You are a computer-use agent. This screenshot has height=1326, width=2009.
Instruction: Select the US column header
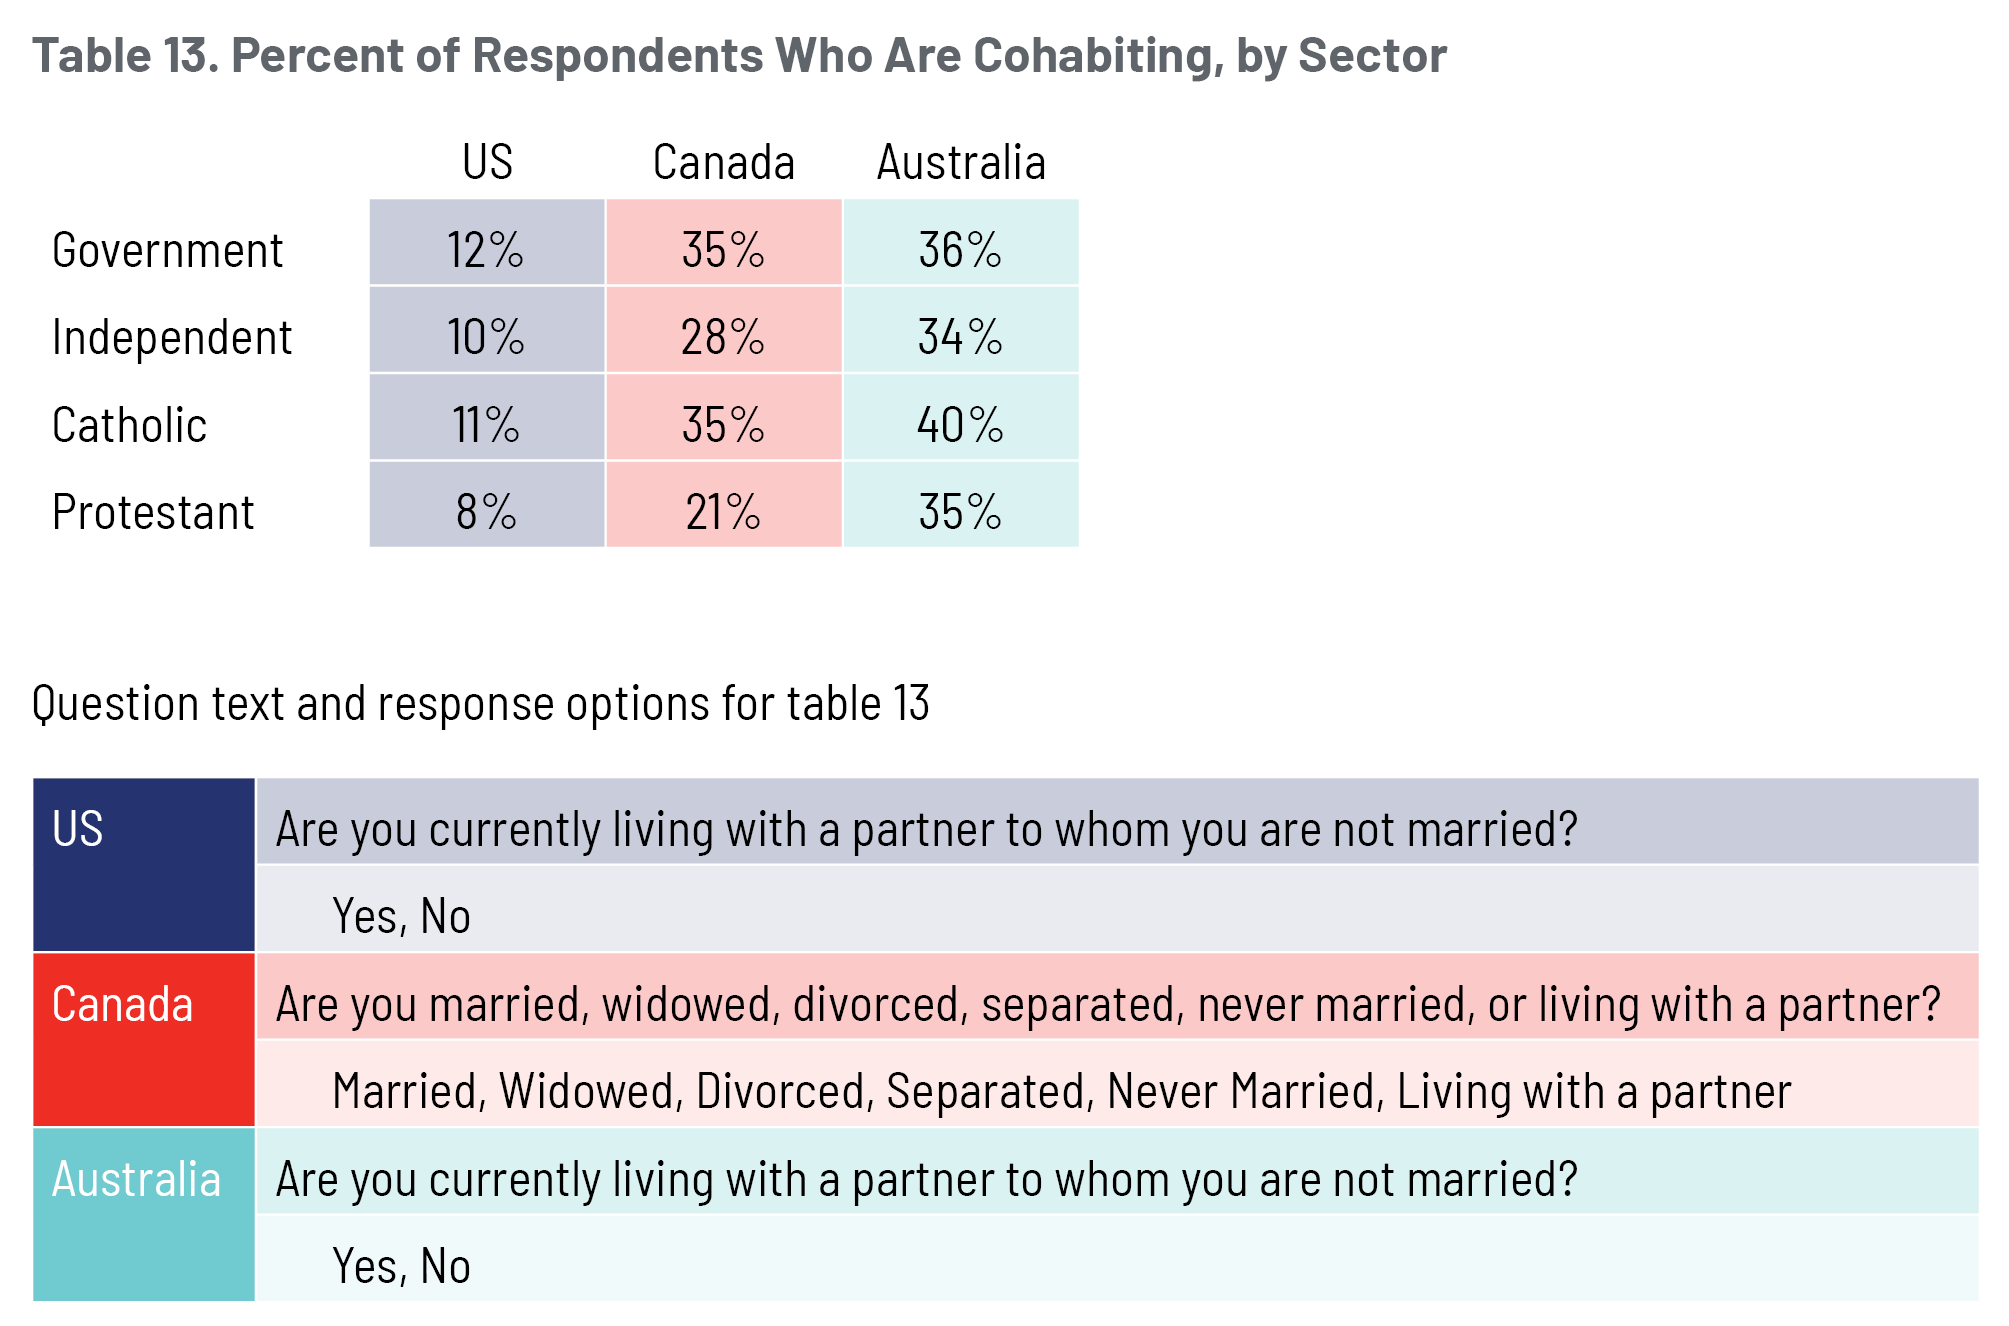coord(487,162)
